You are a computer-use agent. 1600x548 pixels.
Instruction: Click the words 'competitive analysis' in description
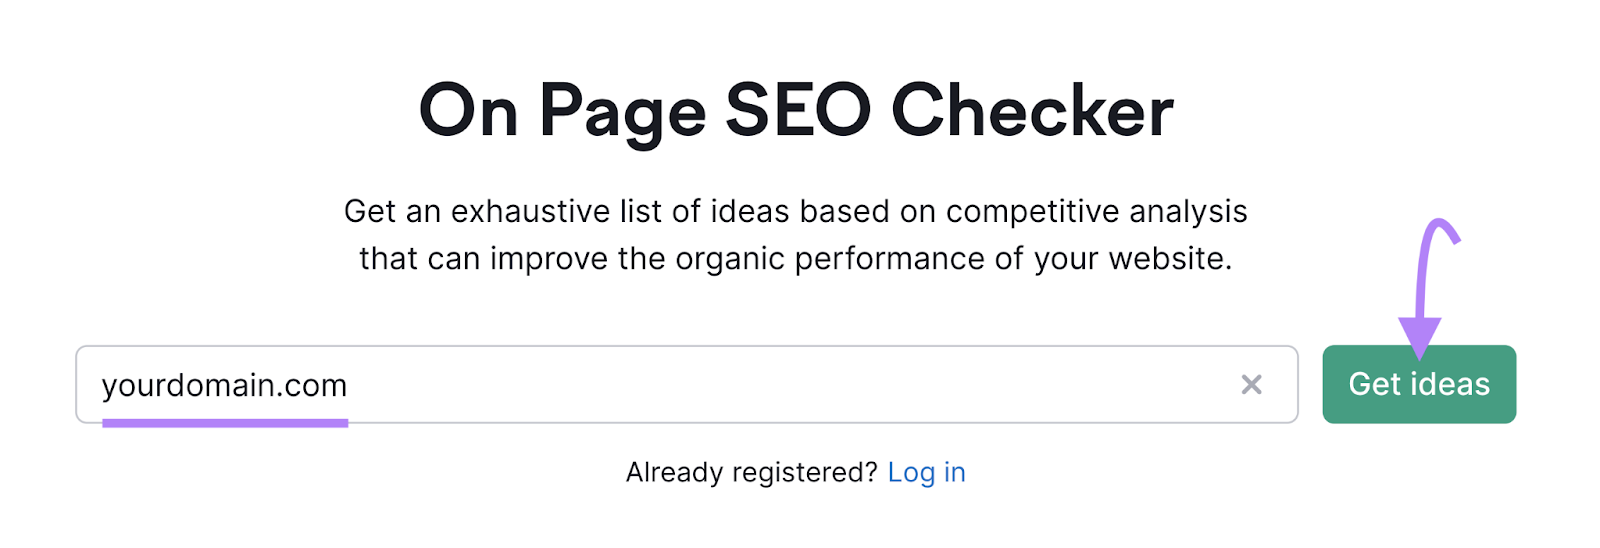point(1096,212)
